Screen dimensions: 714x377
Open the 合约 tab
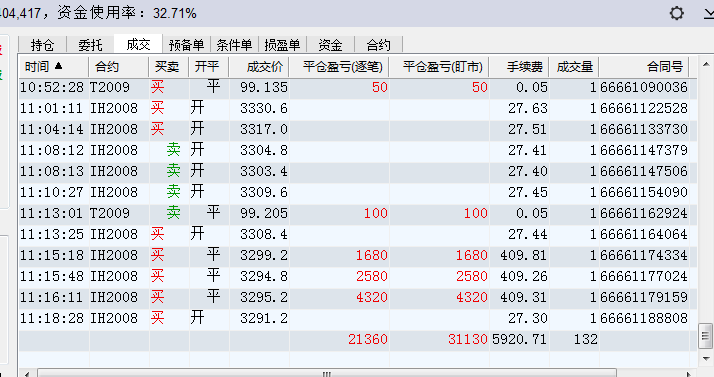point(378,45)
